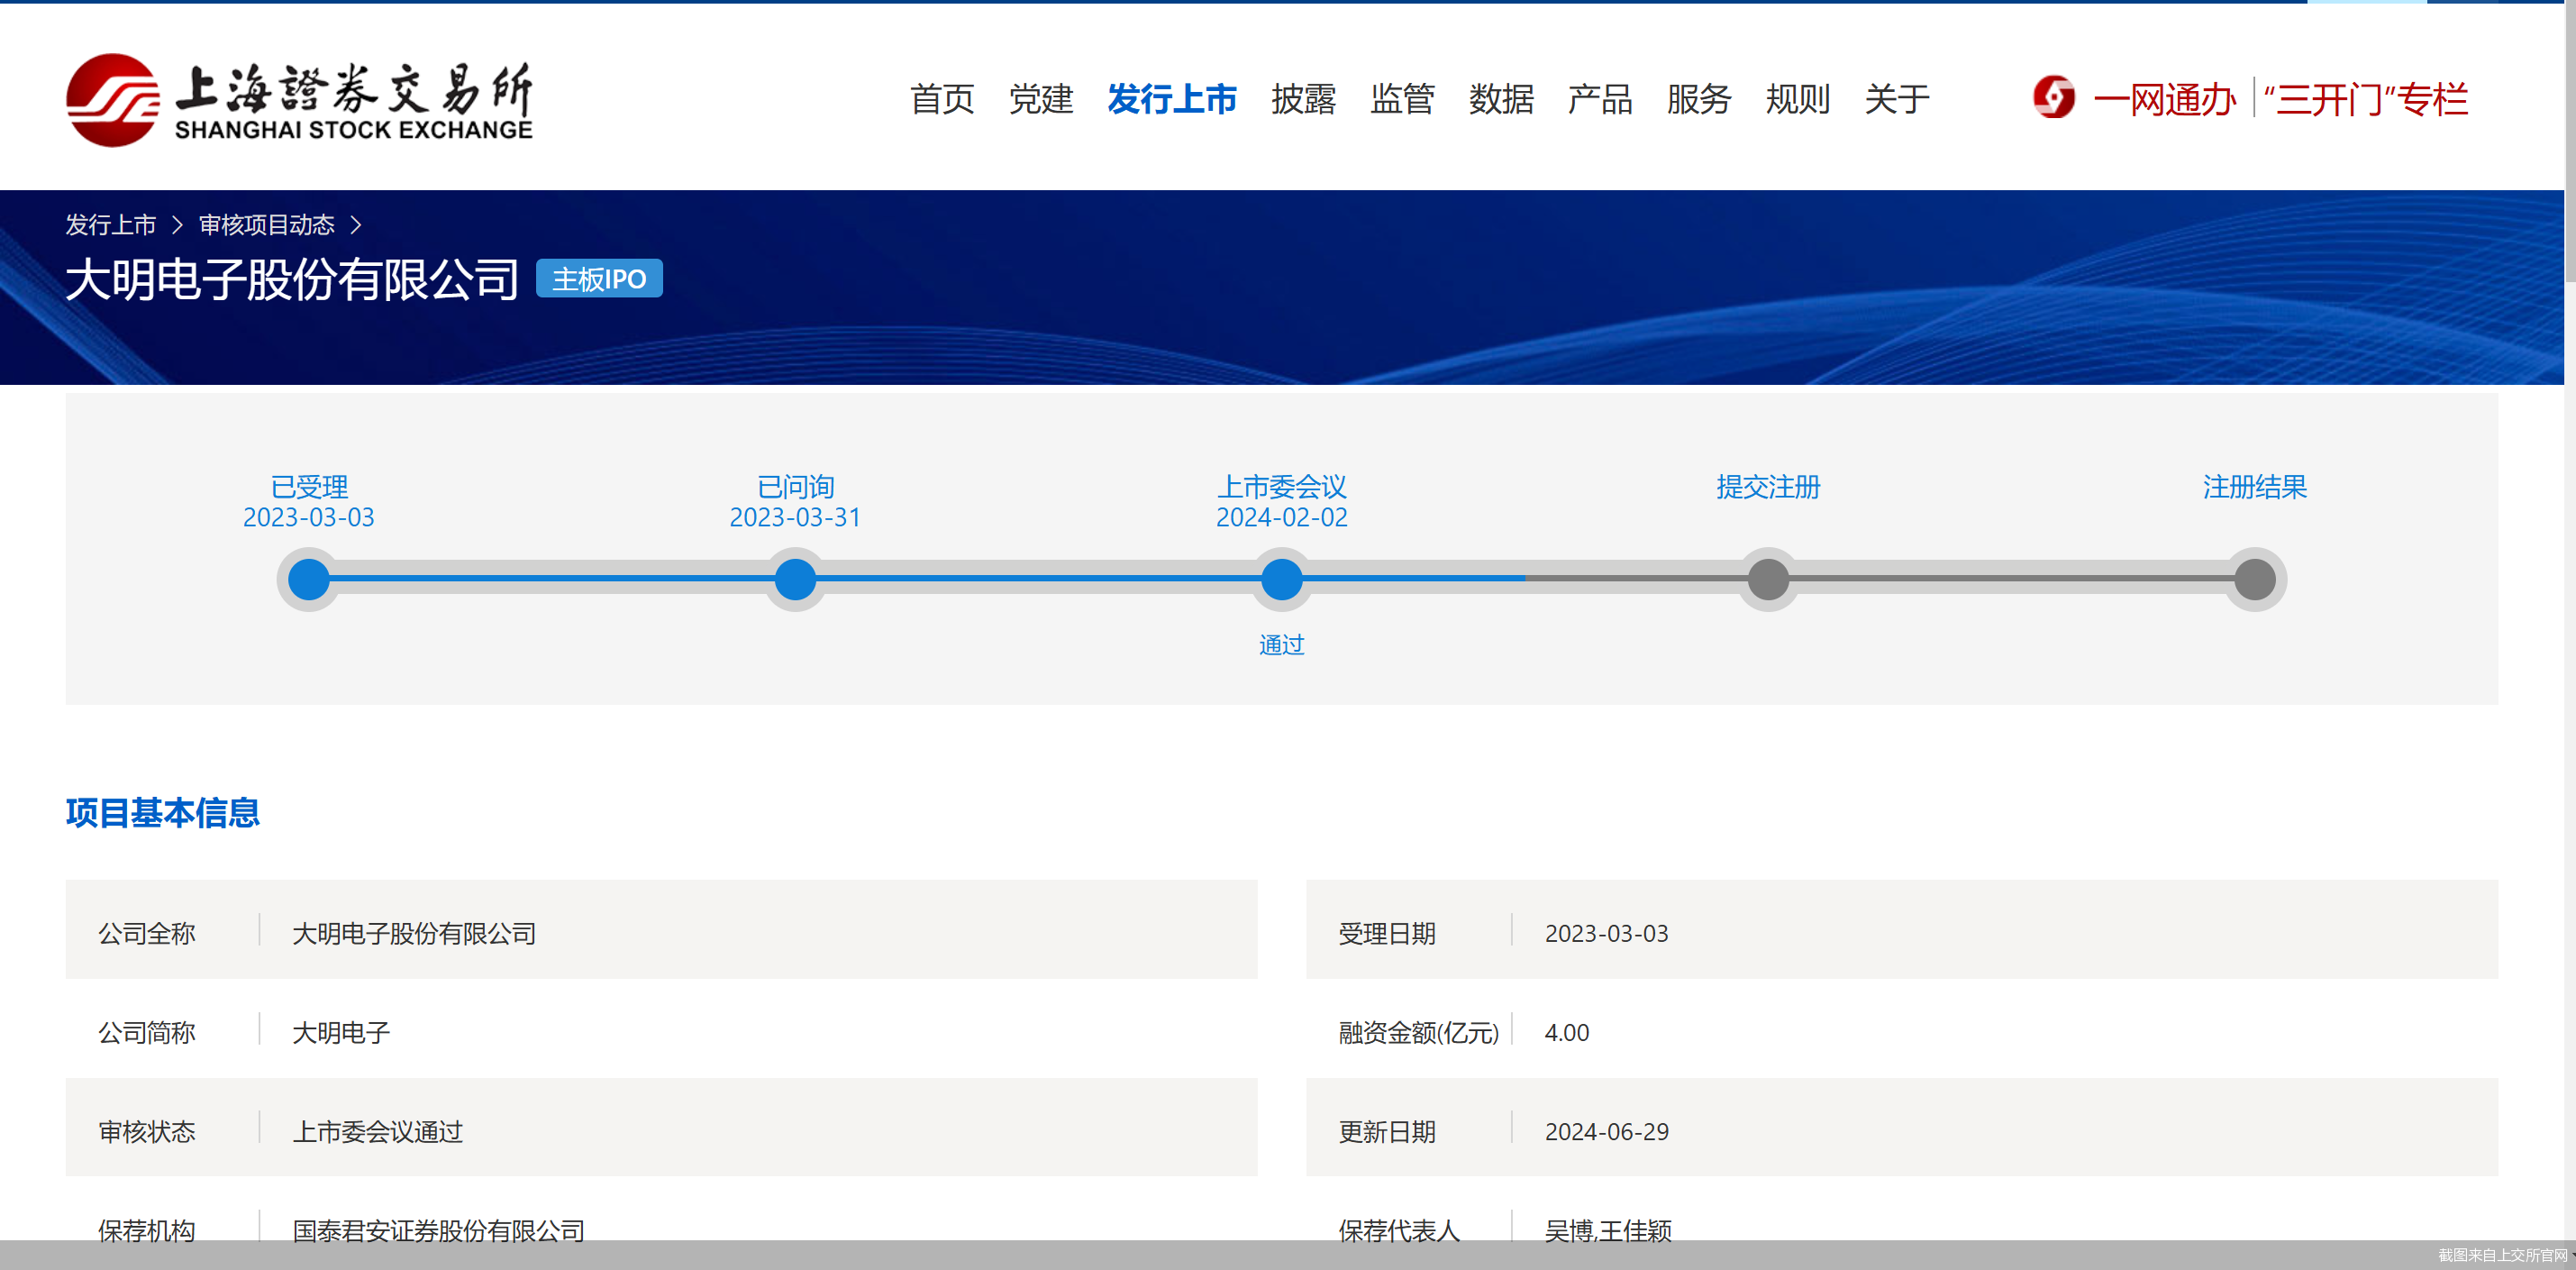2576x1270 pixels.
Task: Select the 注册结果 timeline node
Action: (2255, 580)
